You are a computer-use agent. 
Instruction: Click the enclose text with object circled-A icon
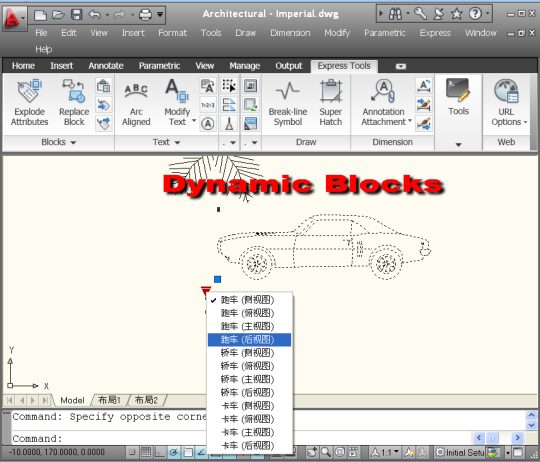(208, 124)
